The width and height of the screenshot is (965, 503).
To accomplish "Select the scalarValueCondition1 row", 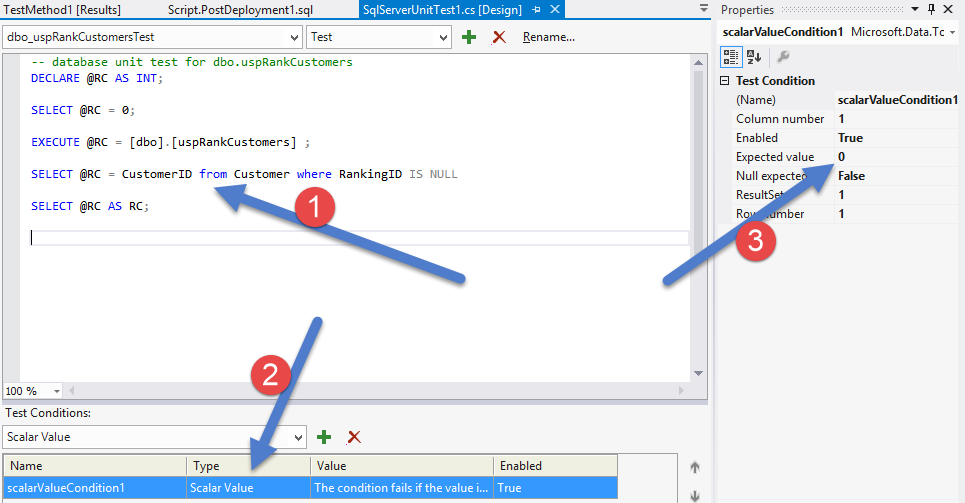I will pyautogui.click(x=310, y=488).
